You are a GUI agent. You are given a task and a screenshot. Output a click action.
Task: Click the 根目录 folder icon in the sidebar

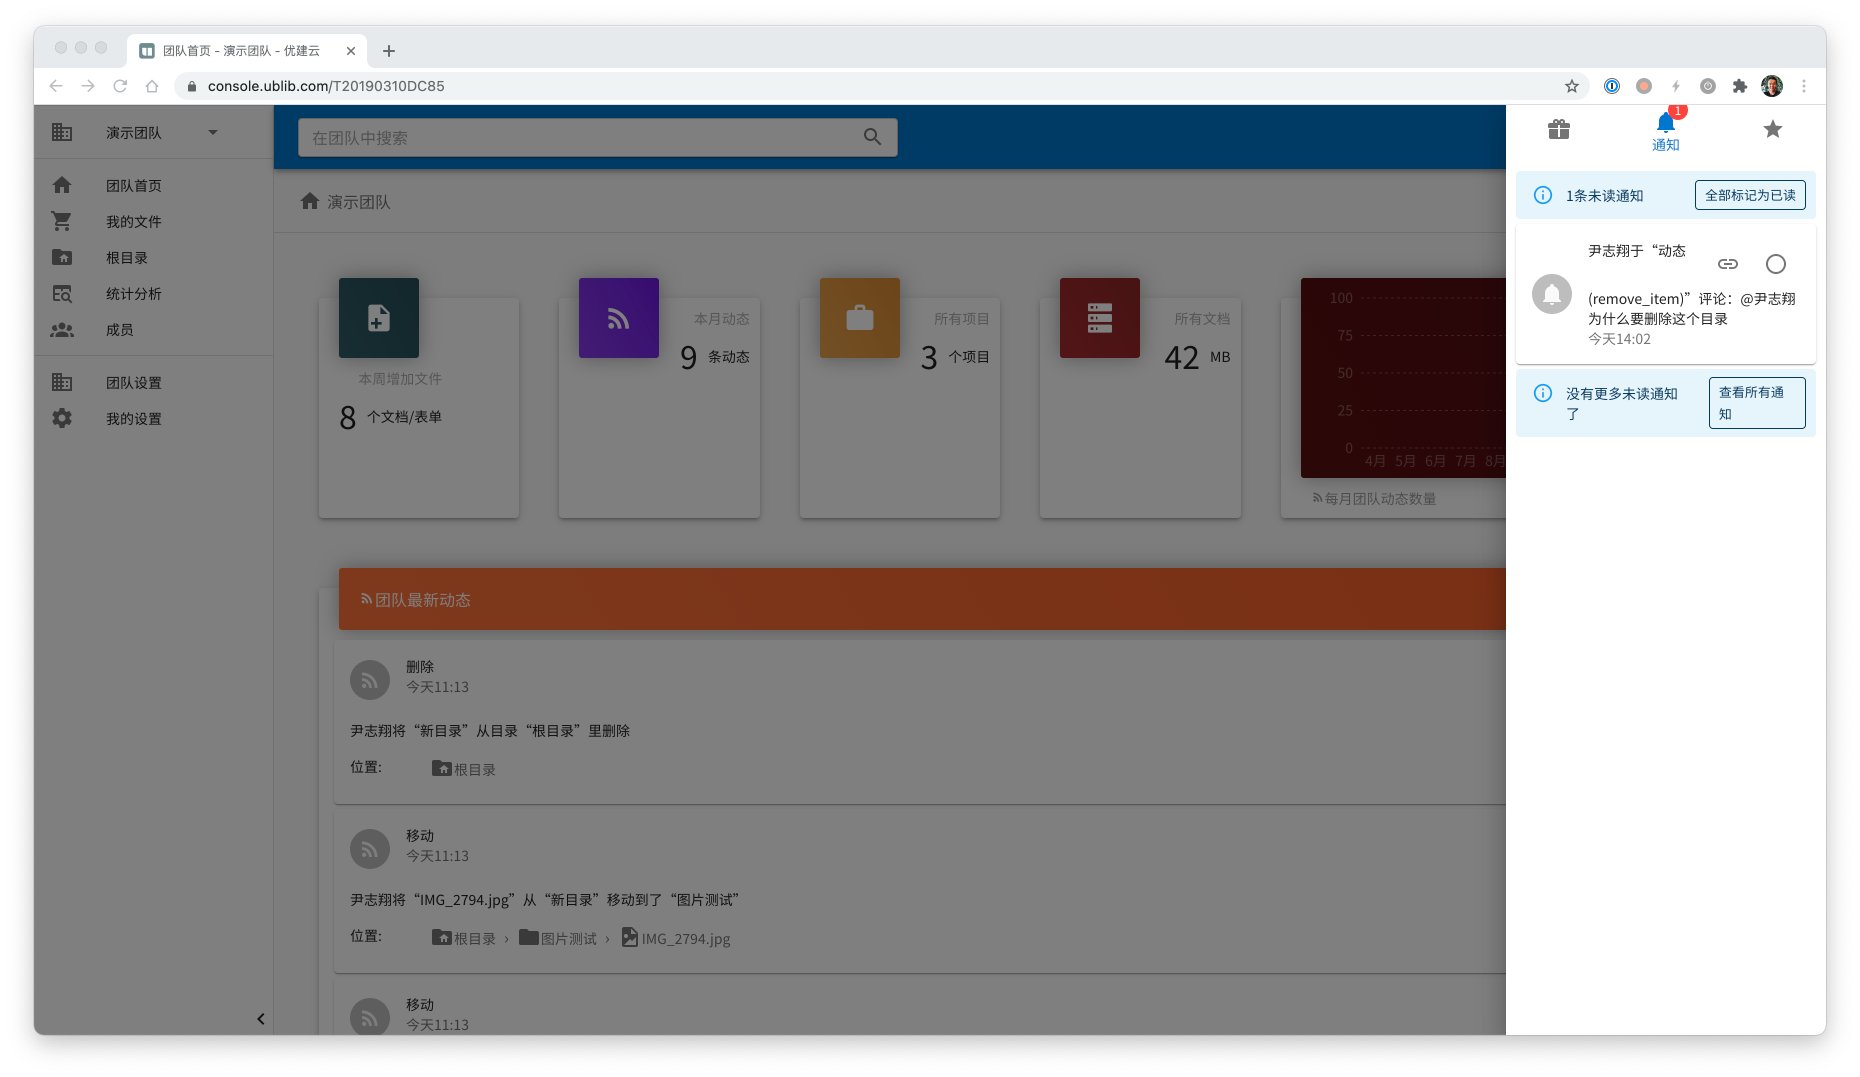pos(62,257)
